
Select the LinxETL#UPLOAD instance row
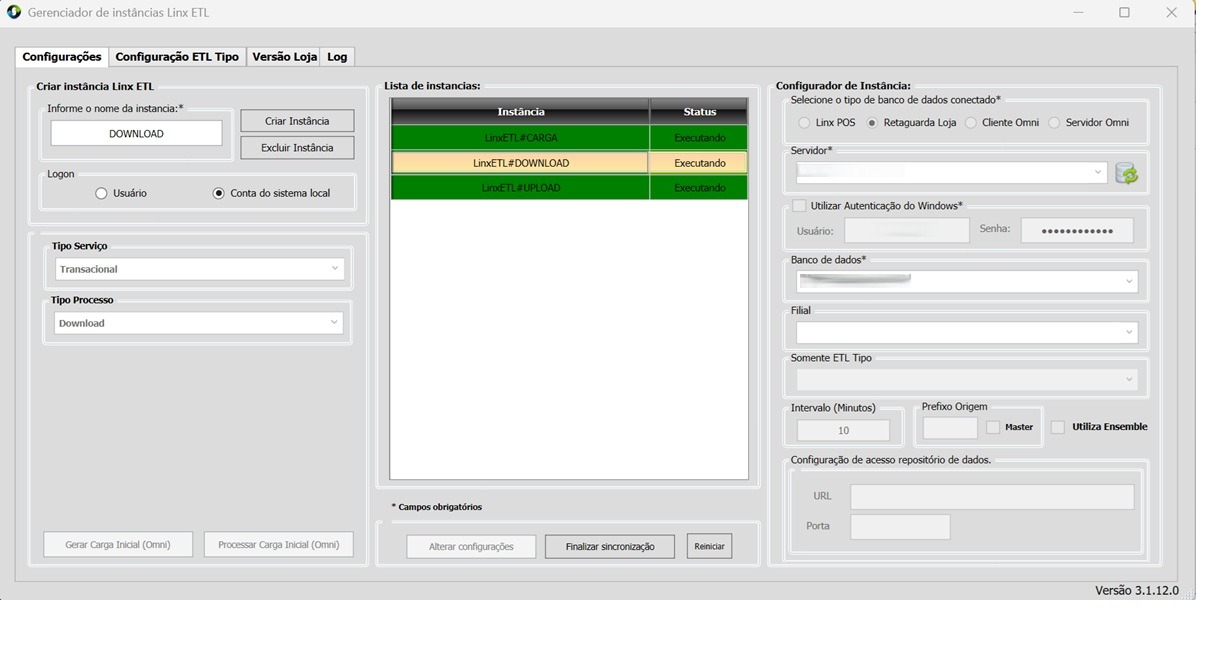coord(569,188)
